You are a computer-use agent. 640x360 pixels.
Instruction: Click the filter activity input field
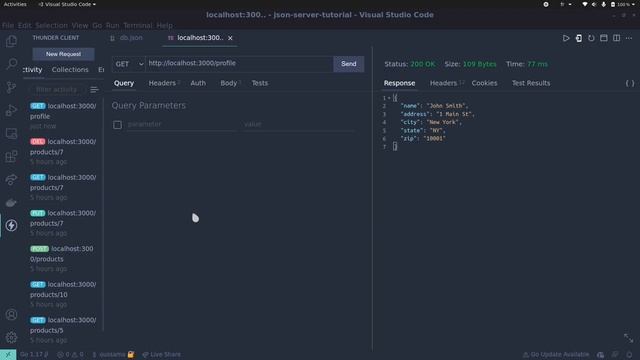[56, 89]
